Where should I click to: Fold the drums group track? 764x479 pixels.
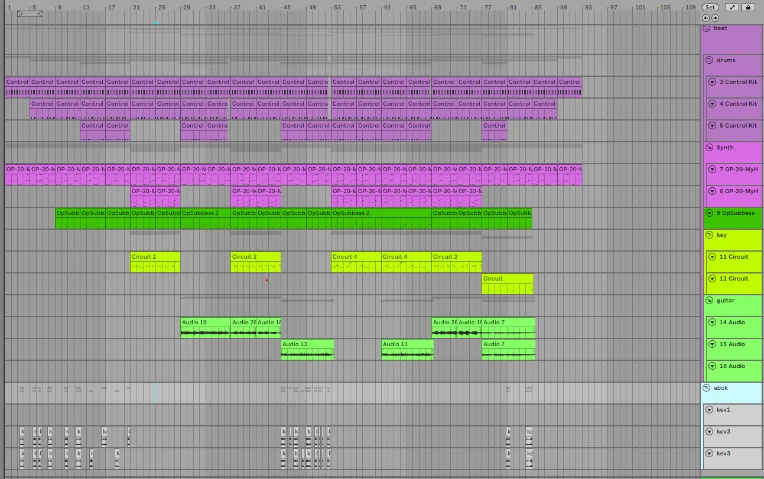point(708,60)
